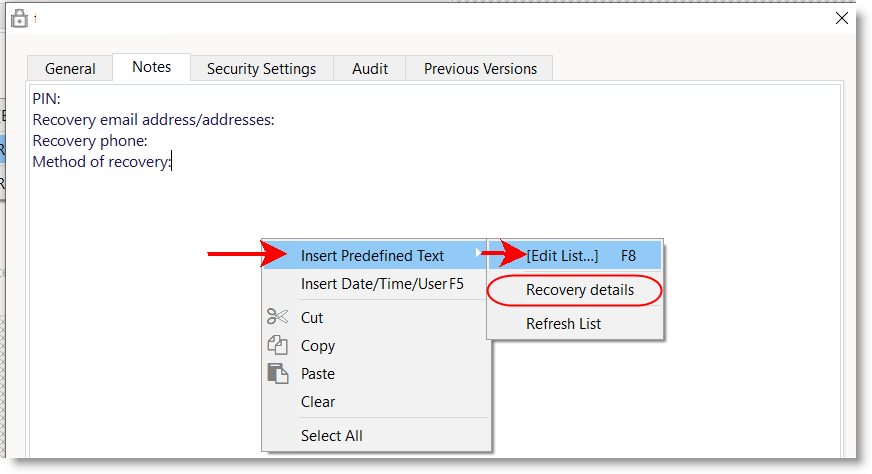The height and width of the screenshot is (474, 872).
Task: Choose Select All from context menu
Action: point(331,436)
